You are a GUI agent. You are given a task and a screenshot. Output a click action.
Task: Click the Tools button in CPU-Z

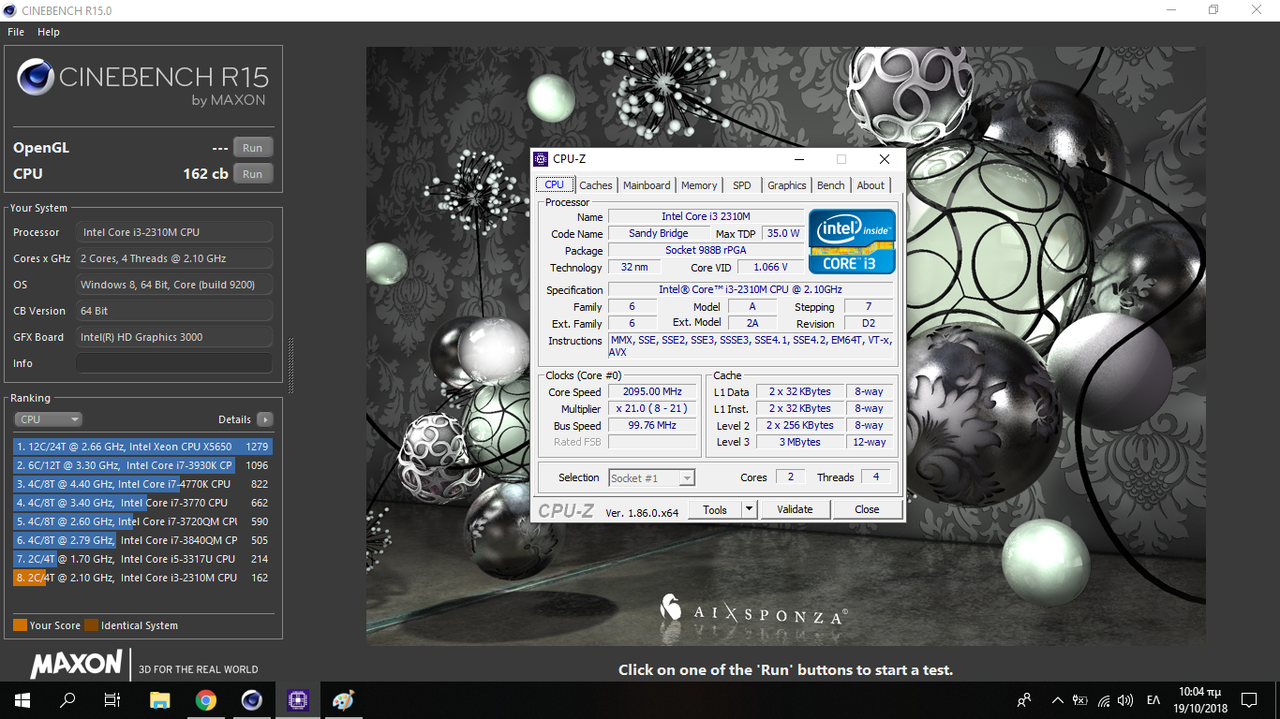click(x=715, y=509)
